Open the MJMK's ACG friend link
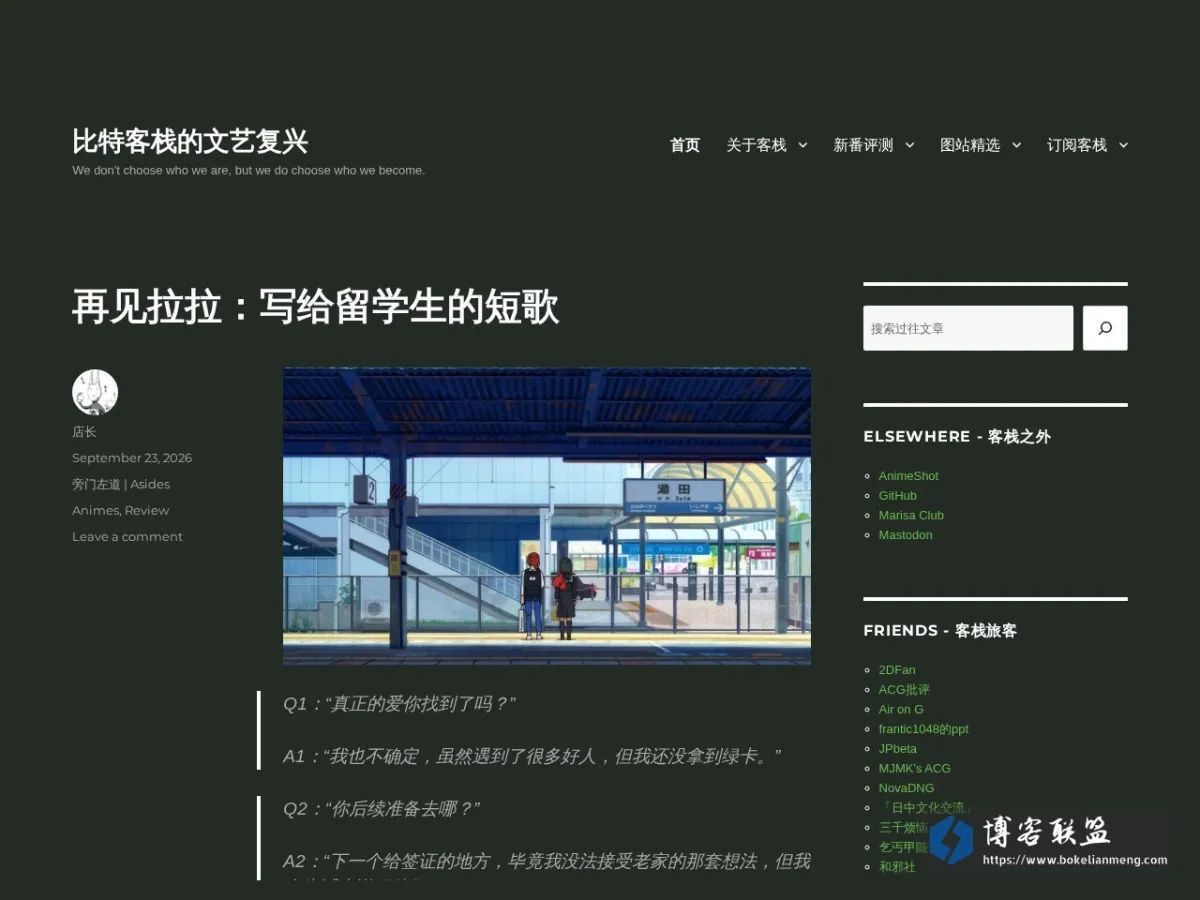The height and width of the screenshot is (900, 1200). pyautogui.click(x=915, y=768)
